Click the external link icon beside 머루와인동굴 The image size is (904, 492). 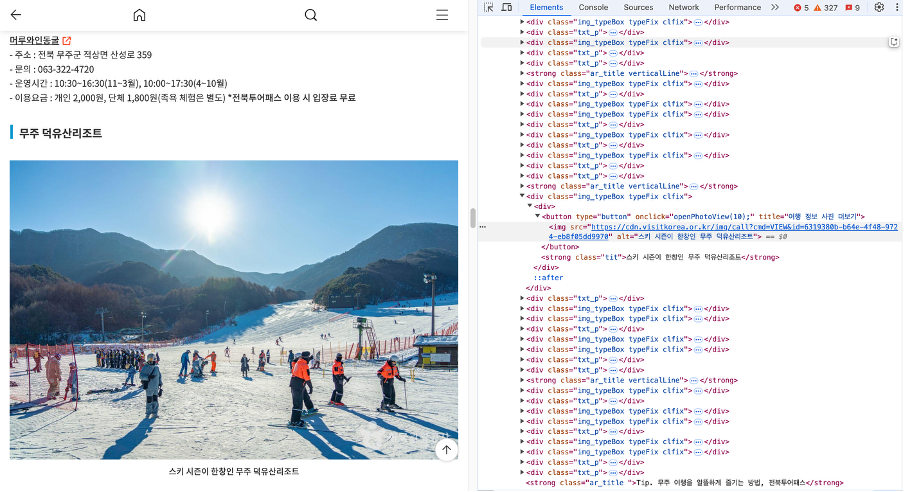tap(67, 40)
